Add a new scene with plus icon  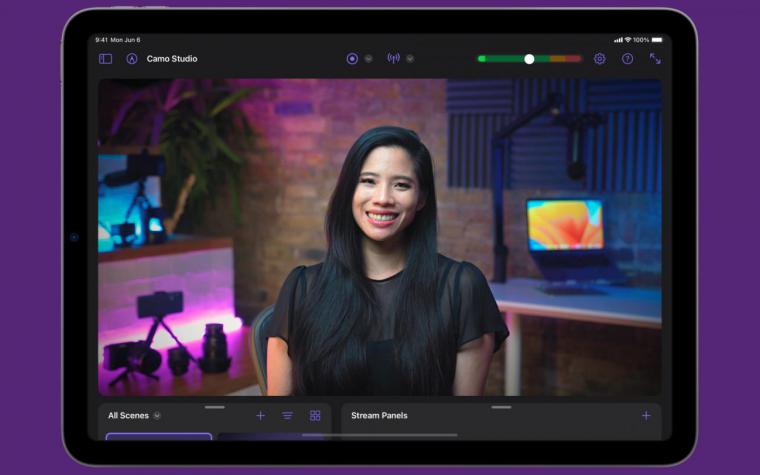(260, 415)
